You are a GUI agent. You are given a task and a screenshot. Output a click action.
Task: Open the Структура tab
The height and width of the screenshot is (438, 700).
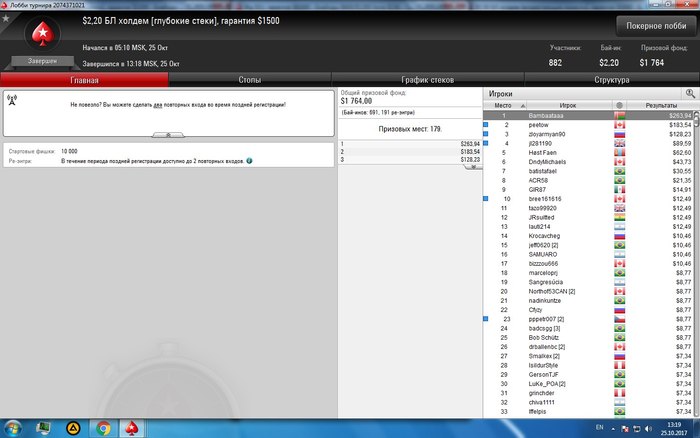click(612, 80)
